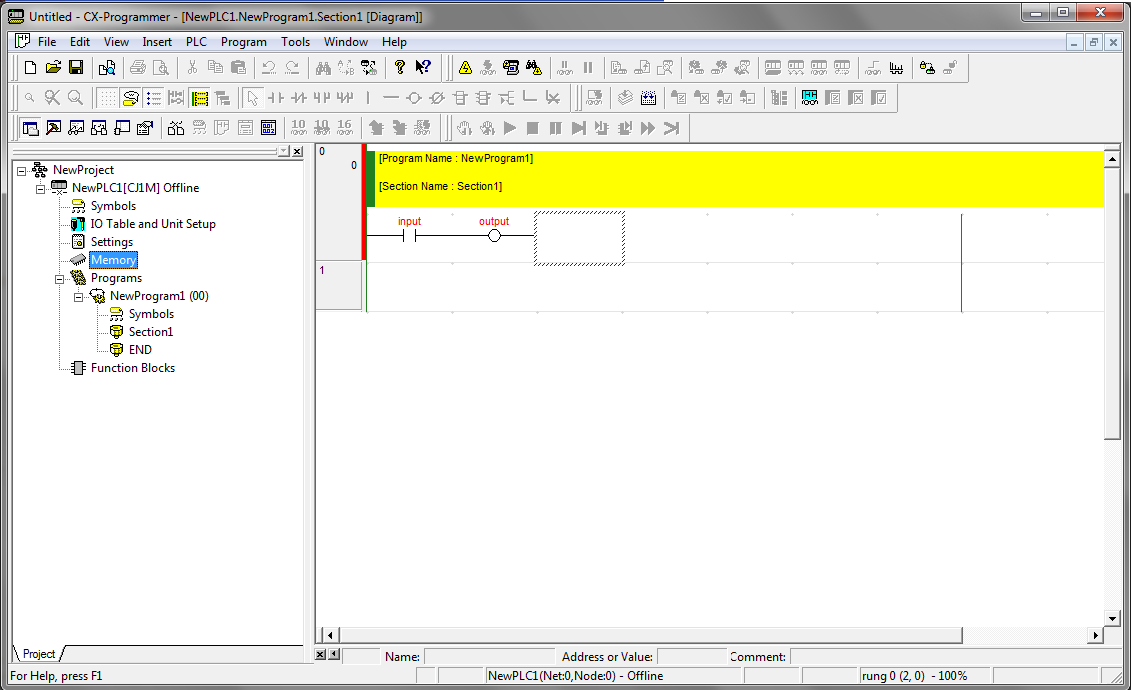The image size is (1131, 690).
Task: Select the END section item
Action: coord(140,350)
